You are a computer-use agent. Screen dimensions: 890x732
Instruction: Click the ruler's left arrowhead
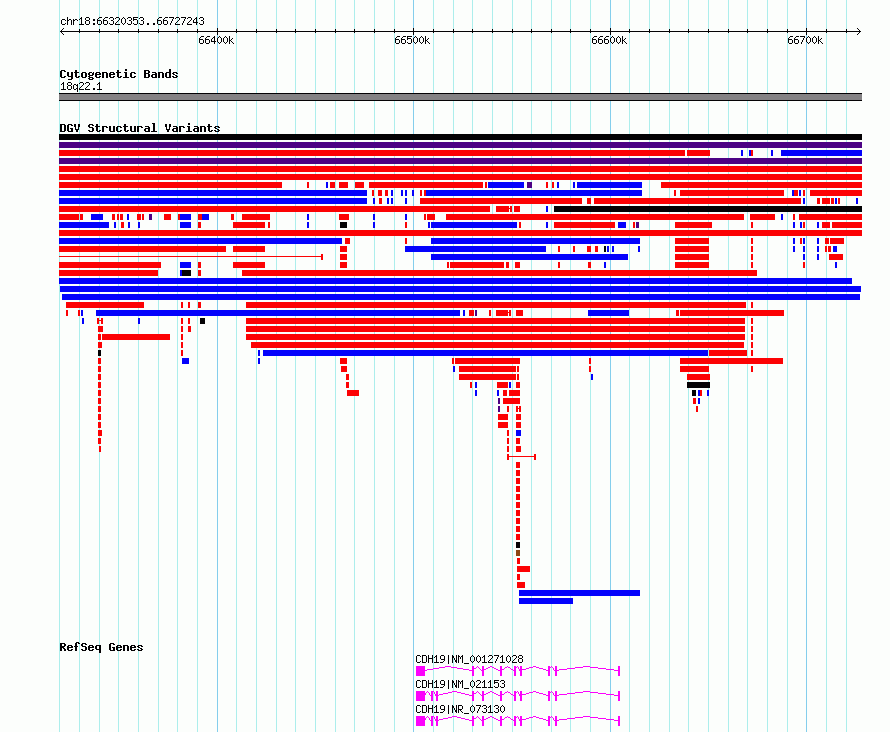62,32
